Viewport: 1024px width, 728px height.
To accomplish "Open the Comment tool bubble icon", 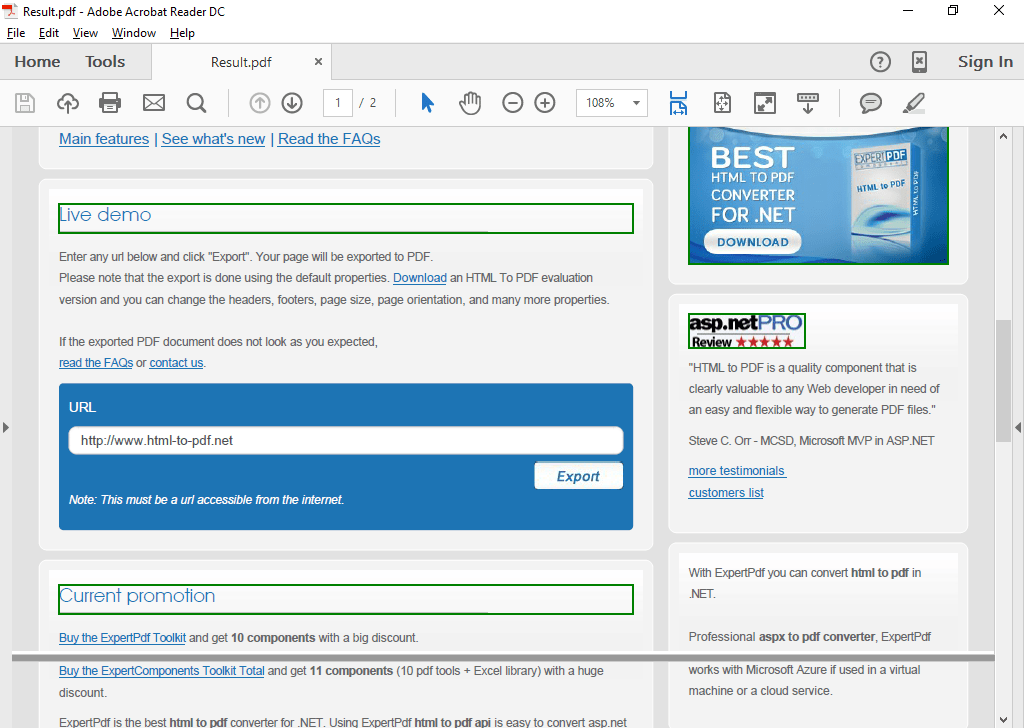I will [870, 103].
